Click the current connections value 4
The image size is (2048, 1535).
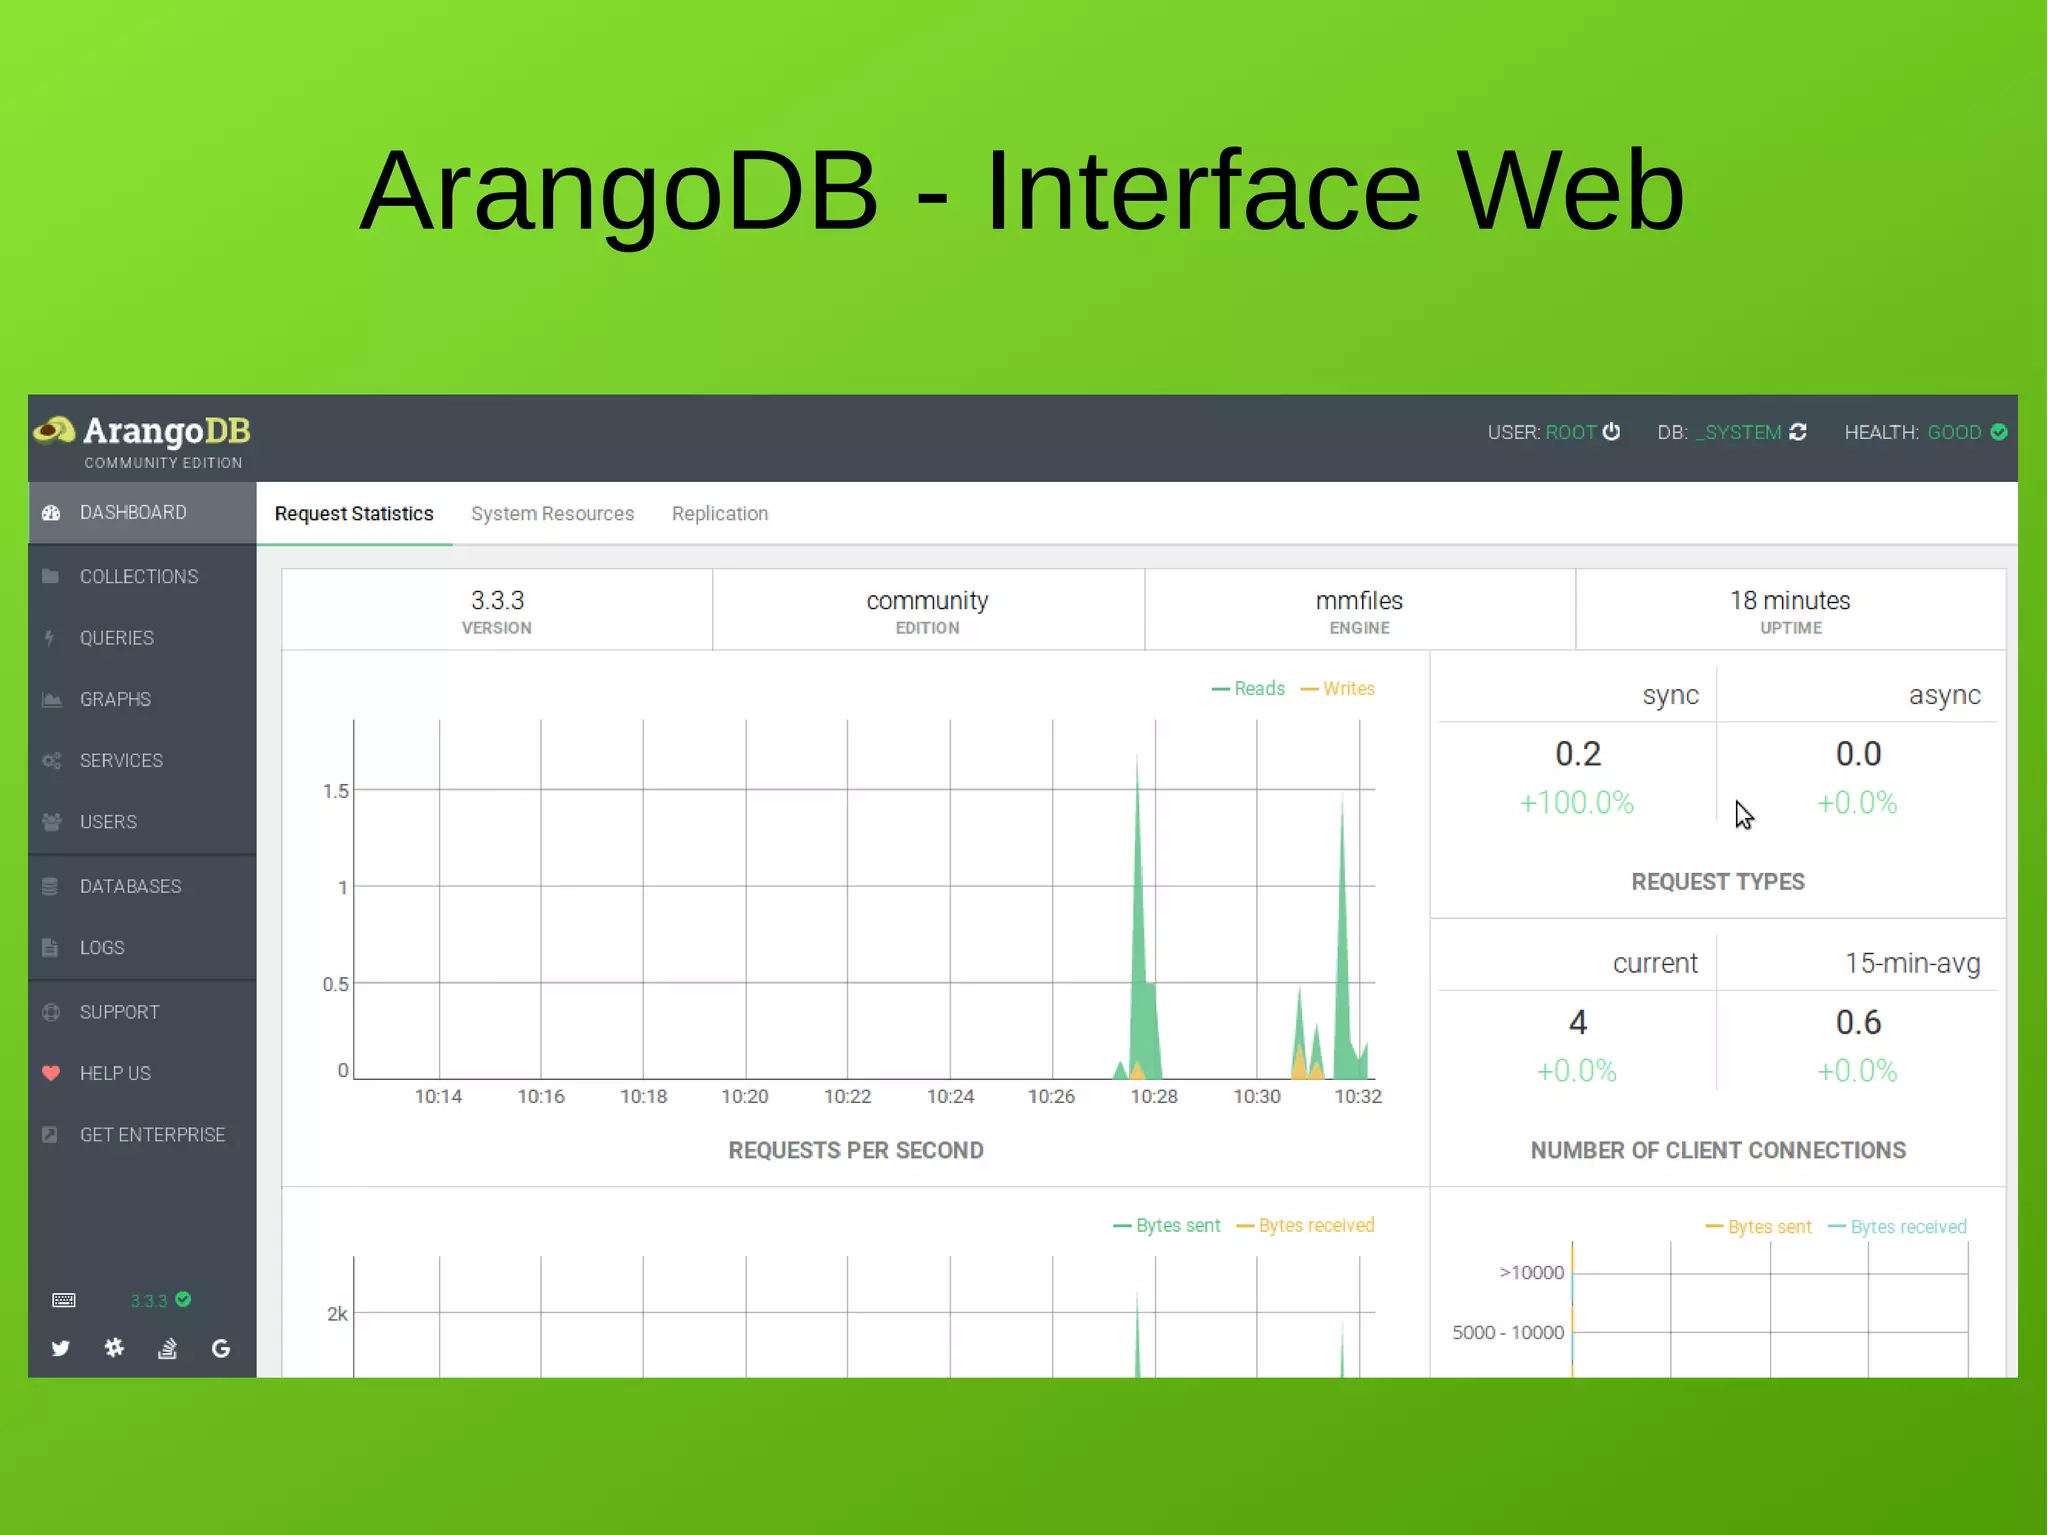pos(1578,1023)
